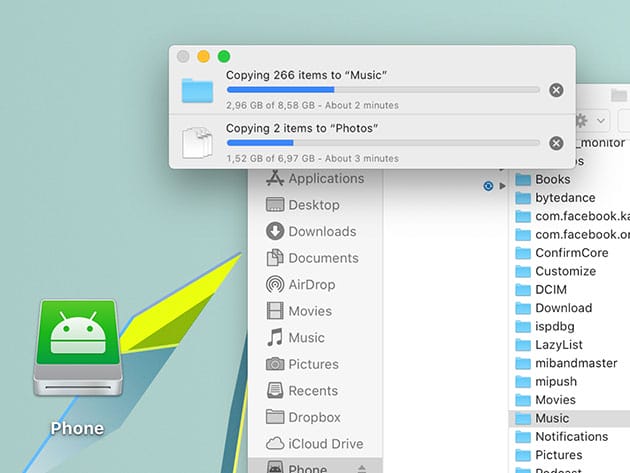Select the DCIM folder
This screenshot has height=473, width=630.
551,289
